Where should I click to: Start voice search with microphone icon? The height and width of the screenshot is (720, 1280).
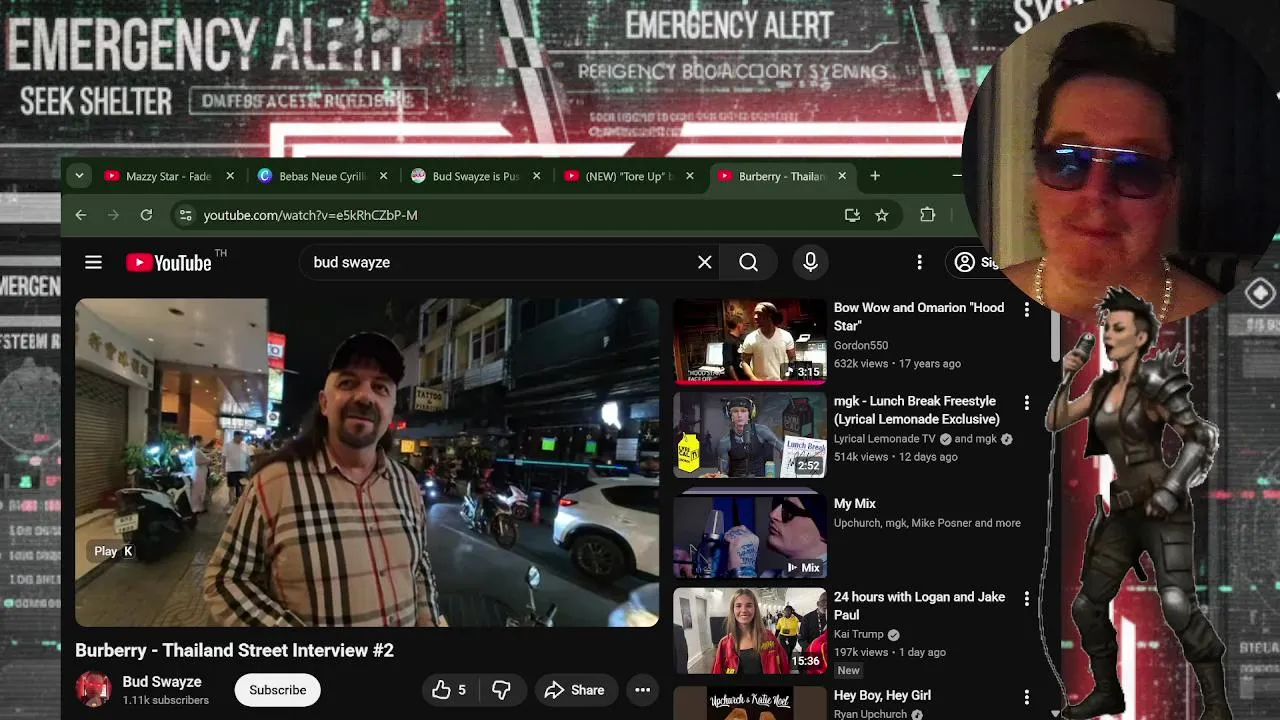coord(811,262)
